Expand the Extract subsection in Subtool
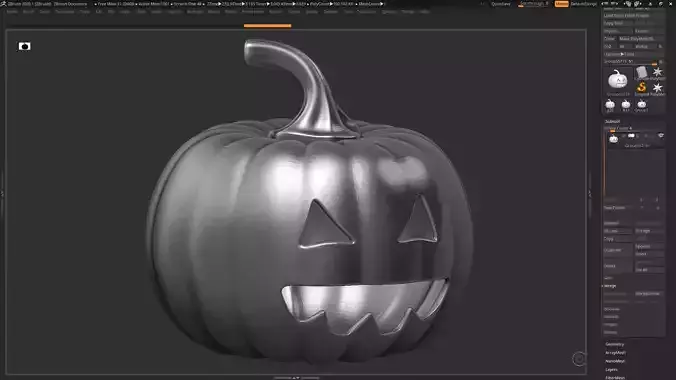The width and height of the screenshot is (676, 380). coord(610,332)
